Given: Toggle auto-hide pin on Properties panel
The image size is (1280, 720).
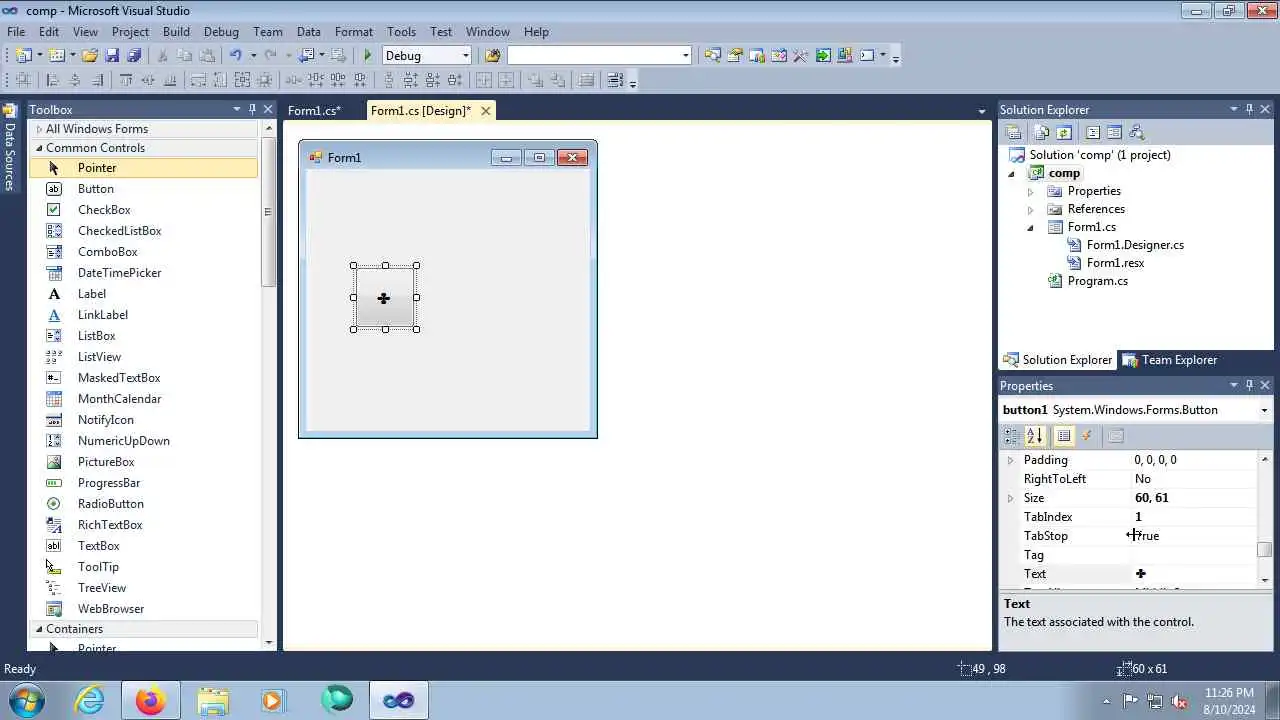Looking at the screenshot, I should click(1249, 385).
